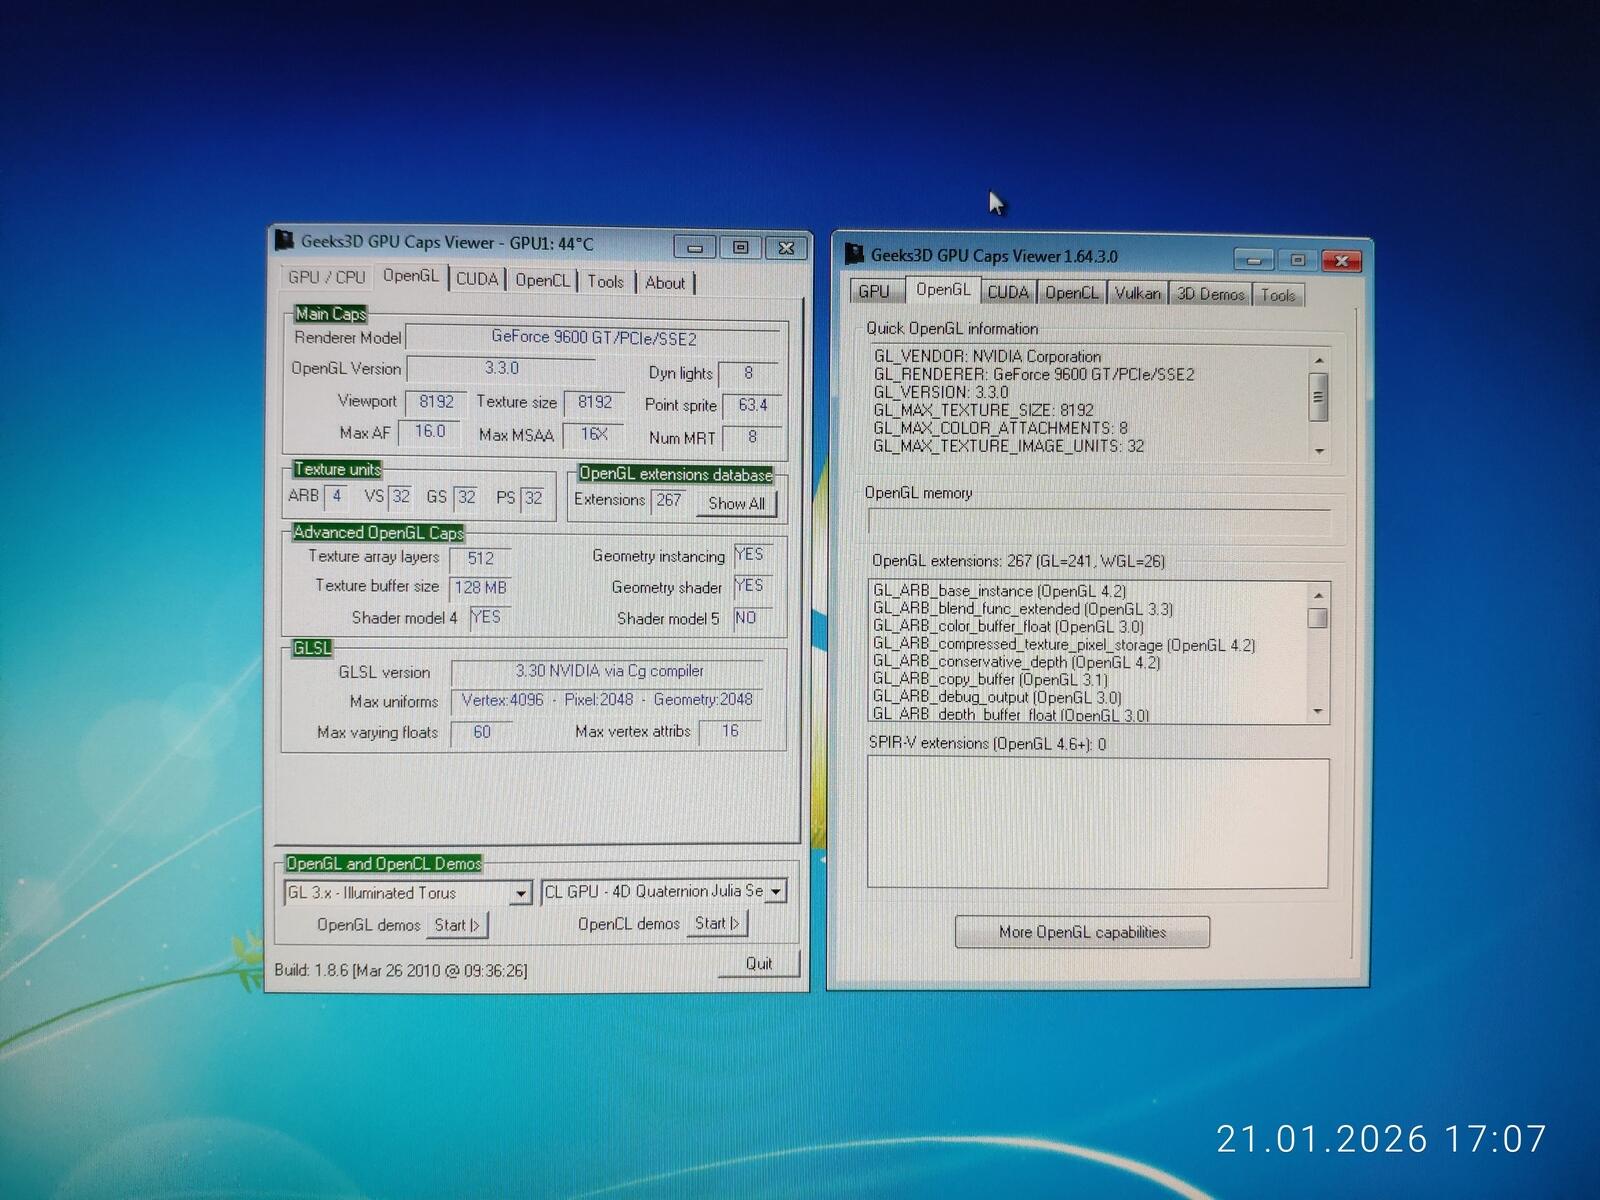Select GL_ARB_base_instance (OpenGL 4.2) entry

click(x=1000, y=591)
